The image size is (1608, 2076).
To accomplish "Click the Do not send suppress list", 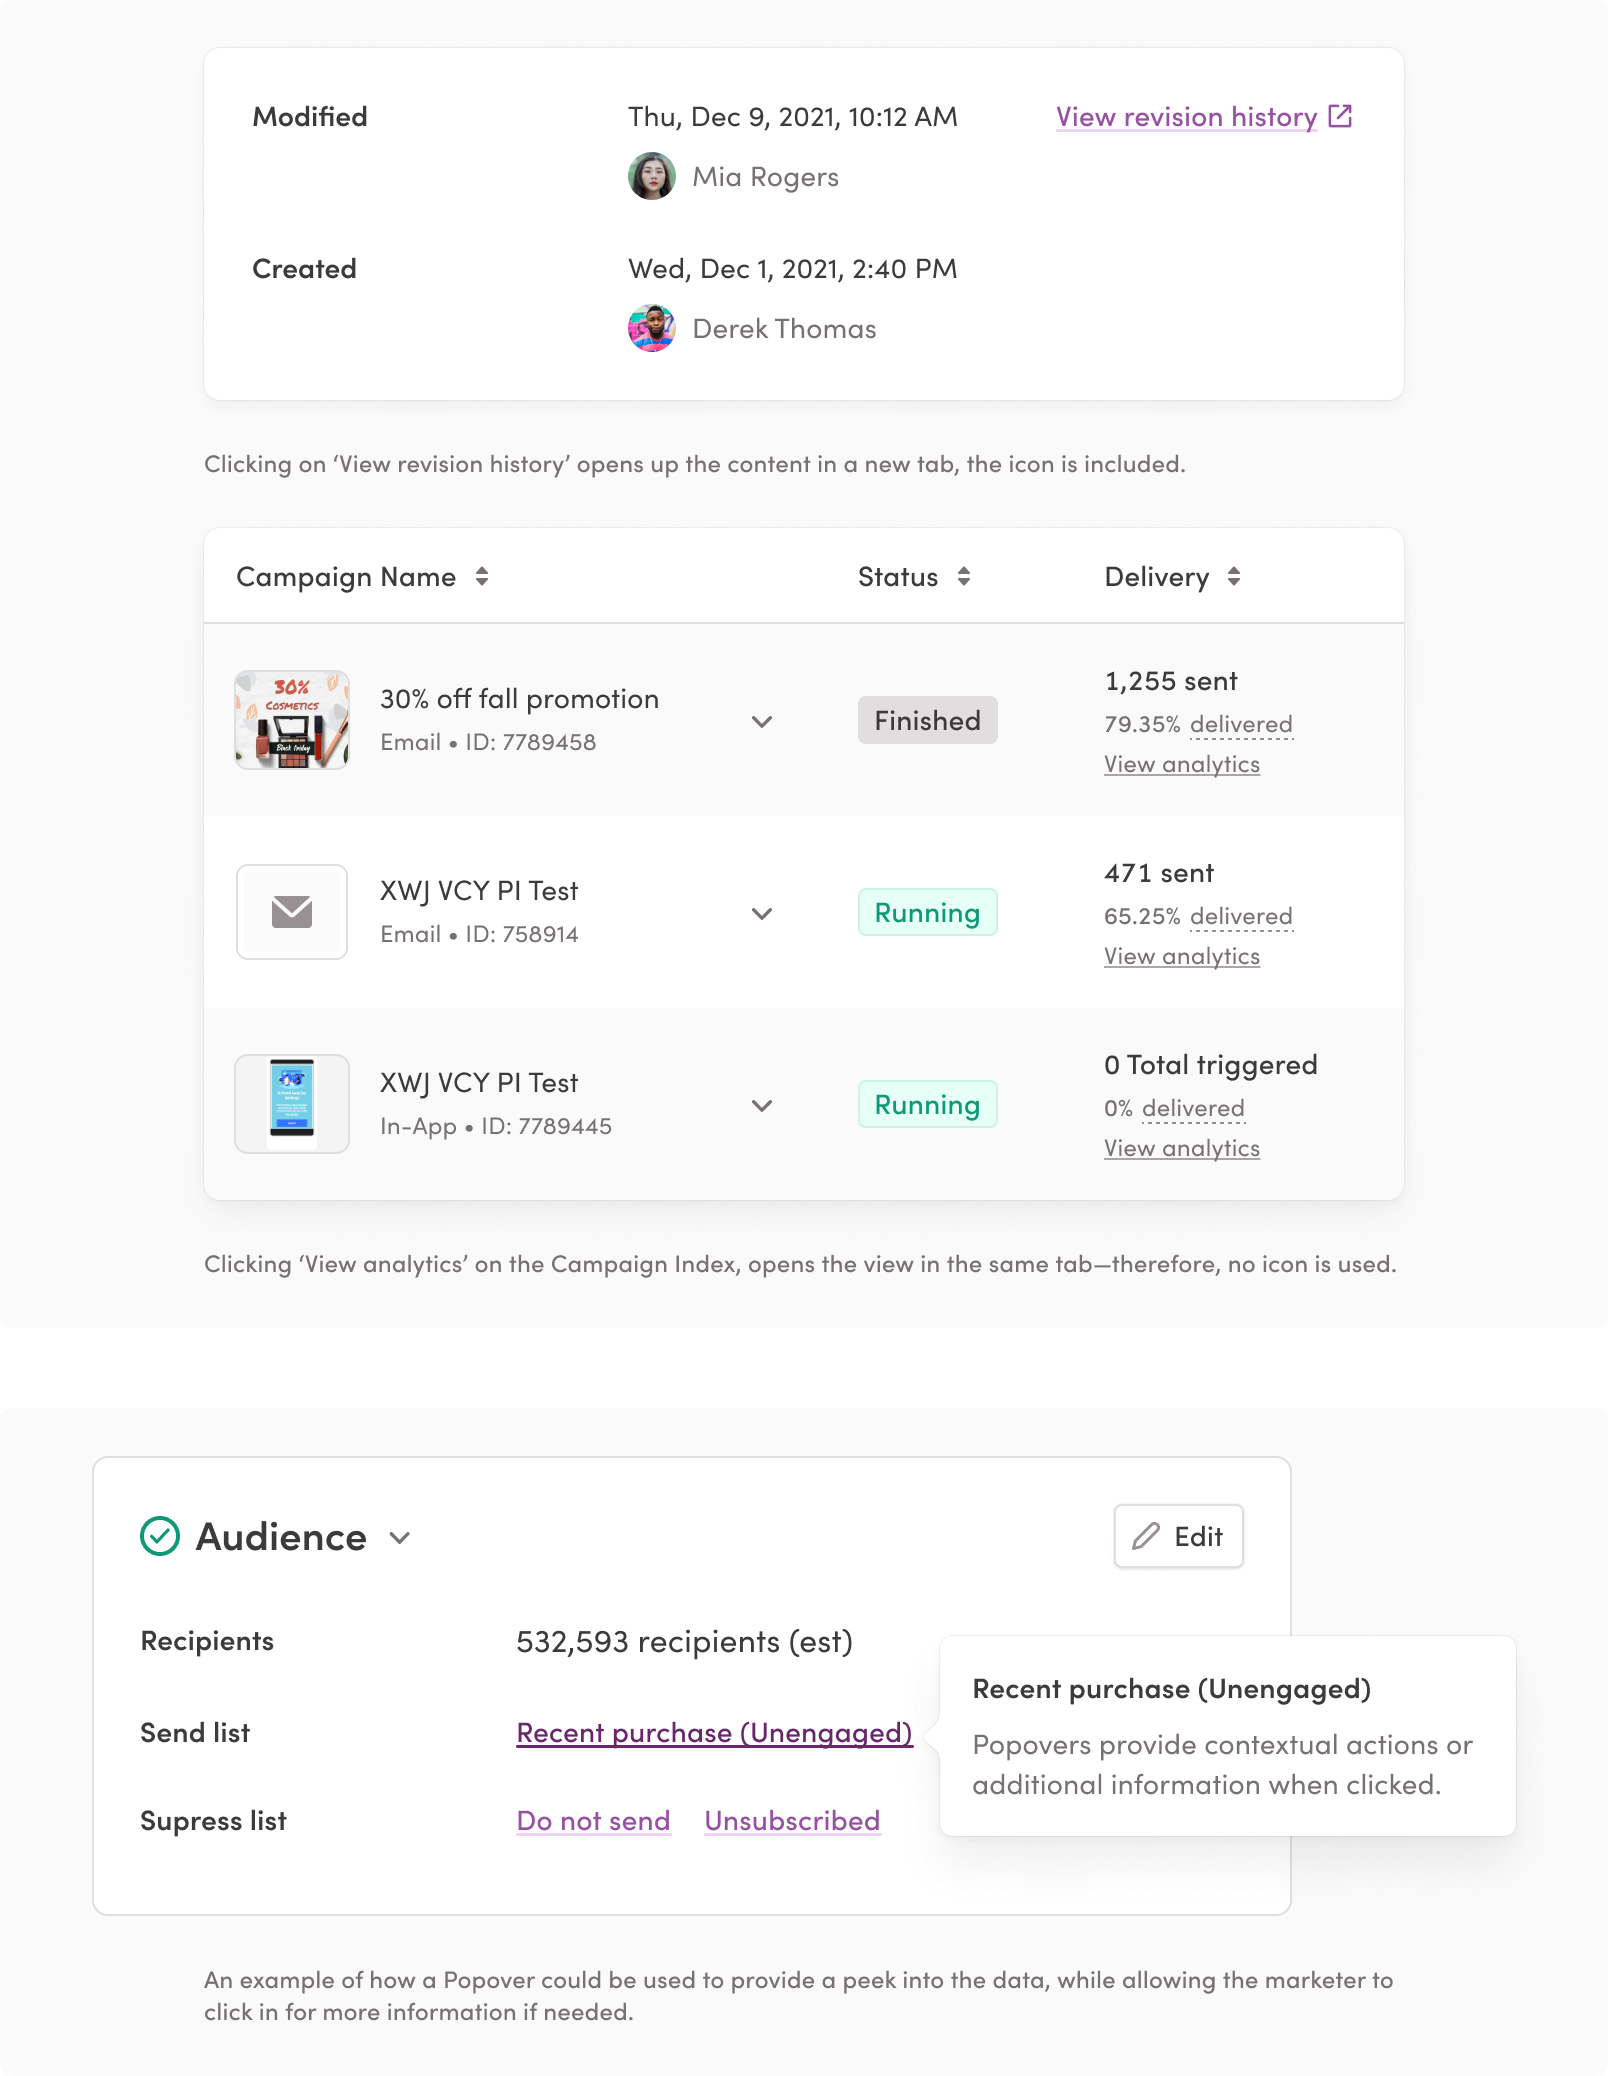I will coord(593,1821).
